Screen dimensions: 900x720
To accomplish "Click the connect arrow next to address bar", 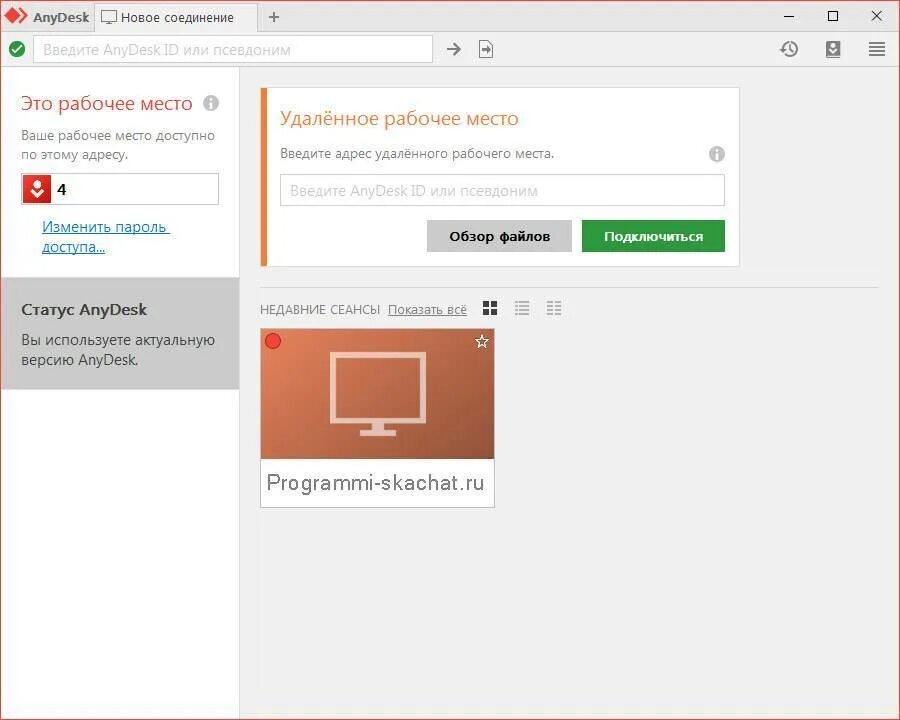I will 453,49.
